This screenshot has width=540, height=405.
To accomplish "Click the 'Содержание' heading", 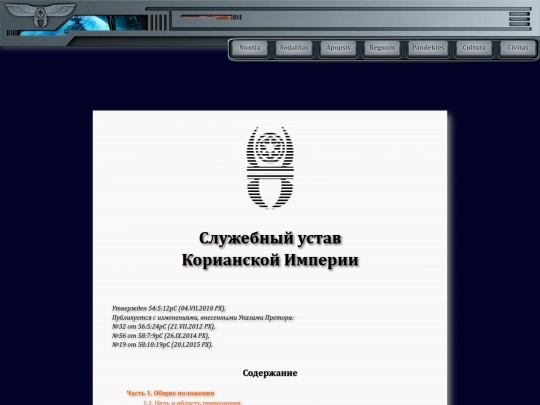I will click(270, 373).
